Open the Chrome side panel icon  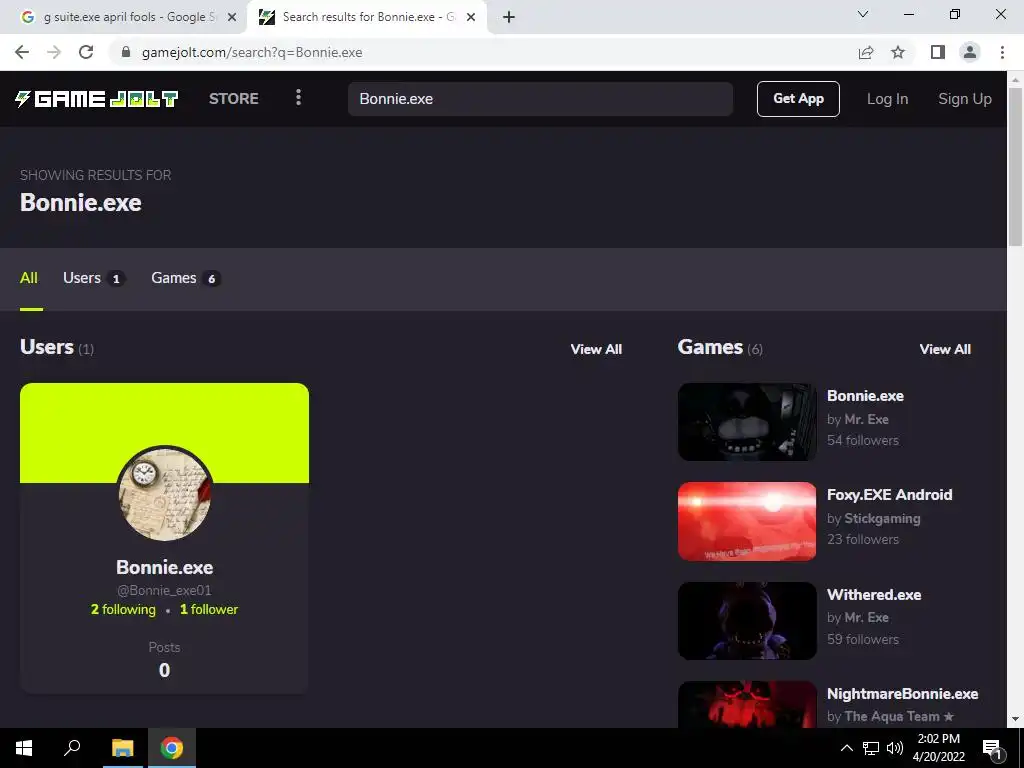coord(938,52)
